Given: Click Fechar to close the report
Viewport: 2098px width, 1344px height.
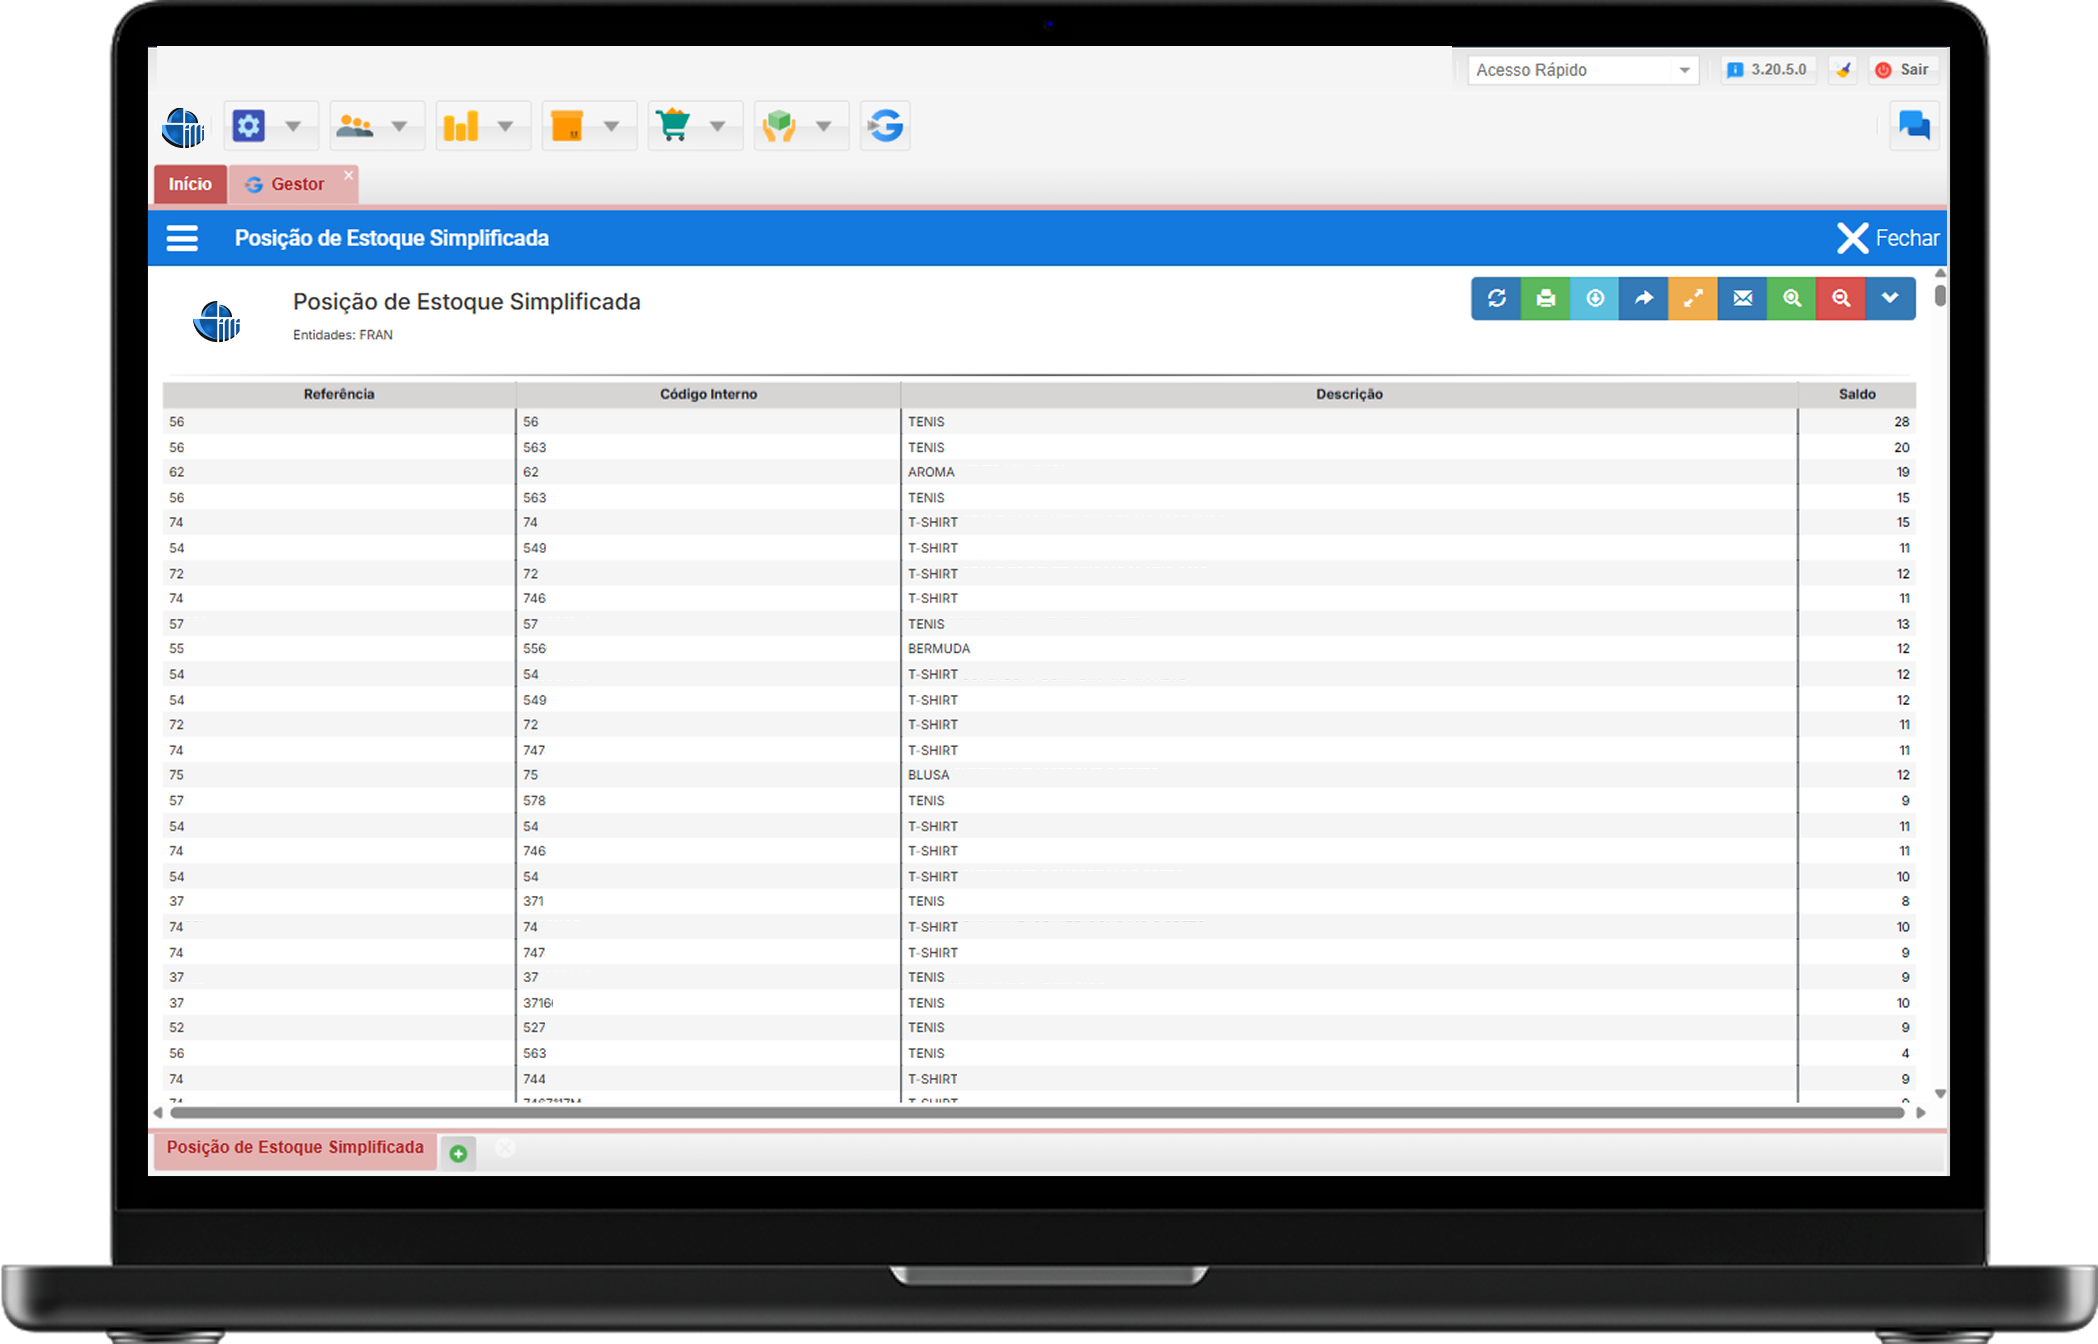Looking at the screenshot, I should click(1888, 238).
